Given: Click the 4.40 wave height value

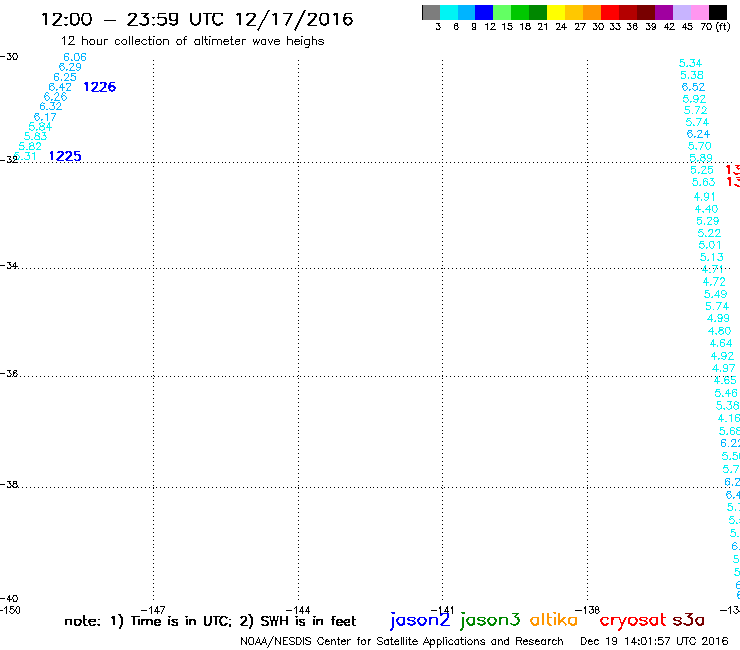Looking at the screenshot, I should [706, 209].
